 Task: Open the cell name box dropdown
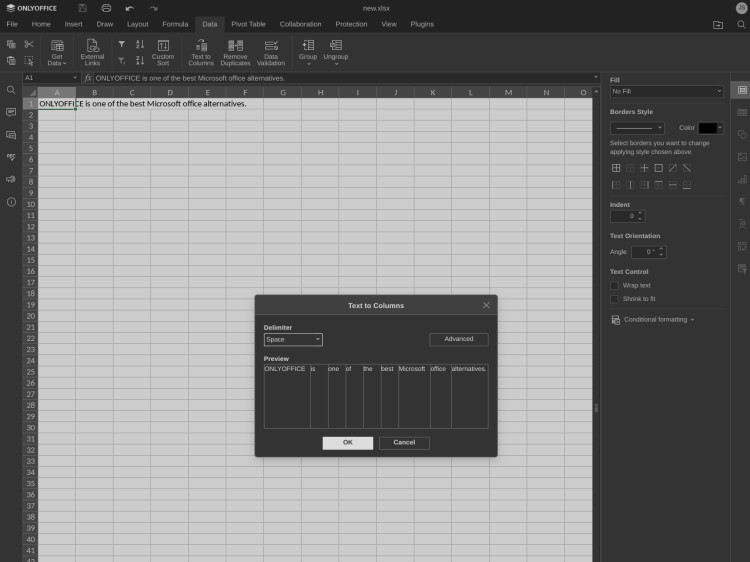(x=75, y=77)
